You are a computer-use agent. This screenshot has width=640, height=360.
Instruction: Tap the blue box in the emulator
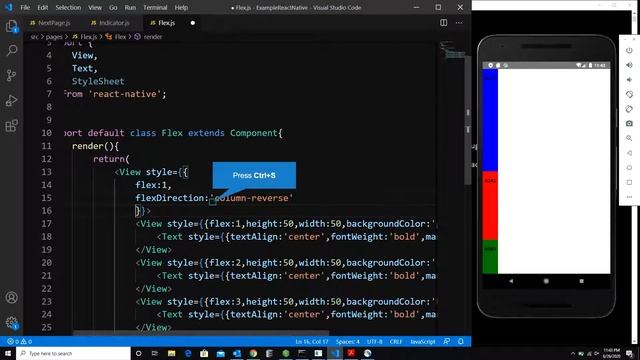click(490, 120)
